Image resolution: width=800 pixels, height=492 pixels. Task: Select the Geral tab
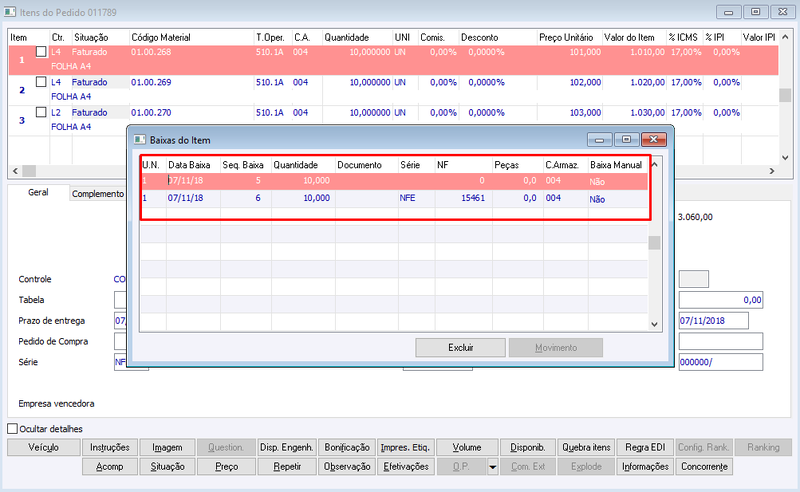(x=38, y=192)
